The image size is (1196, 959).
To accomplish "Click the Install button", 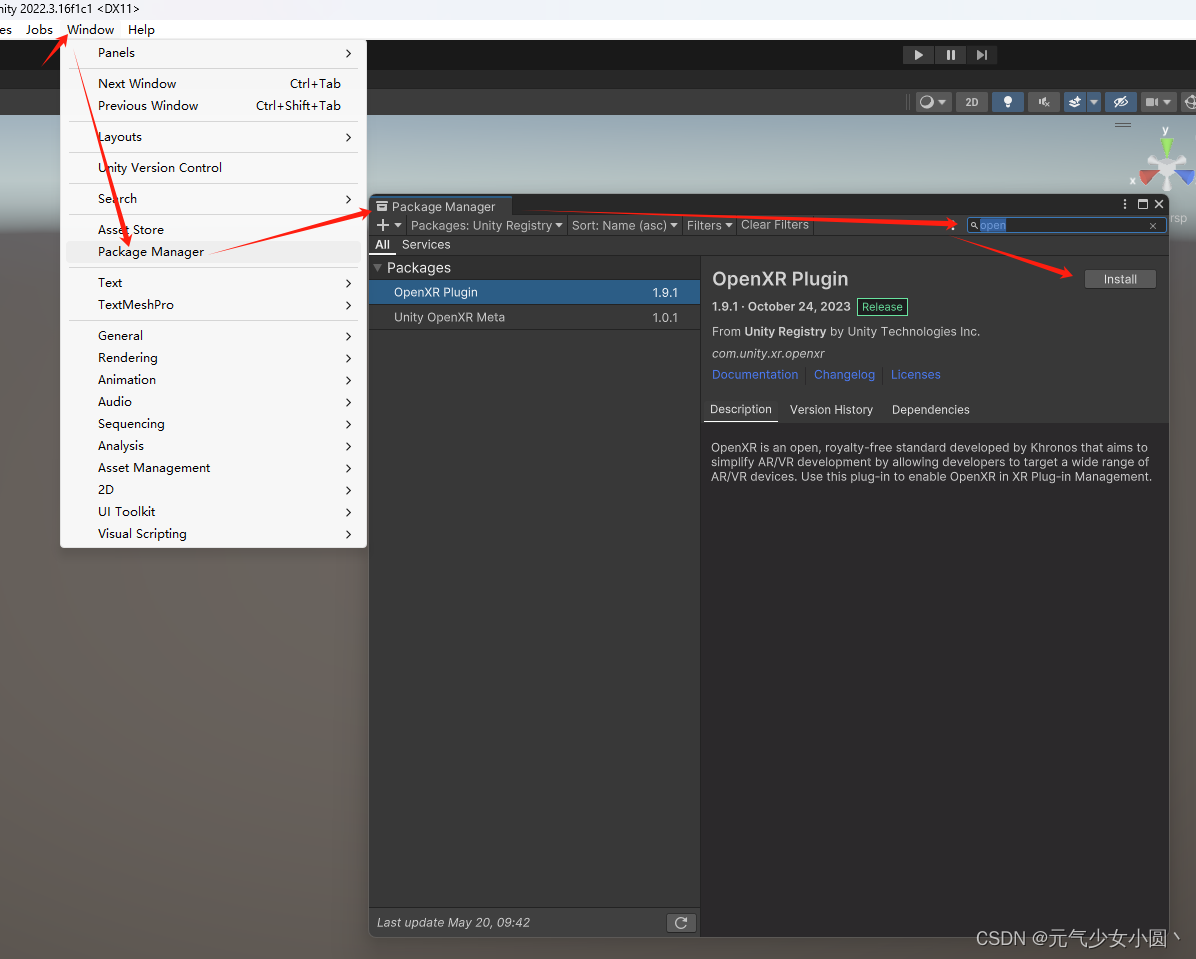I will 1120,279.
